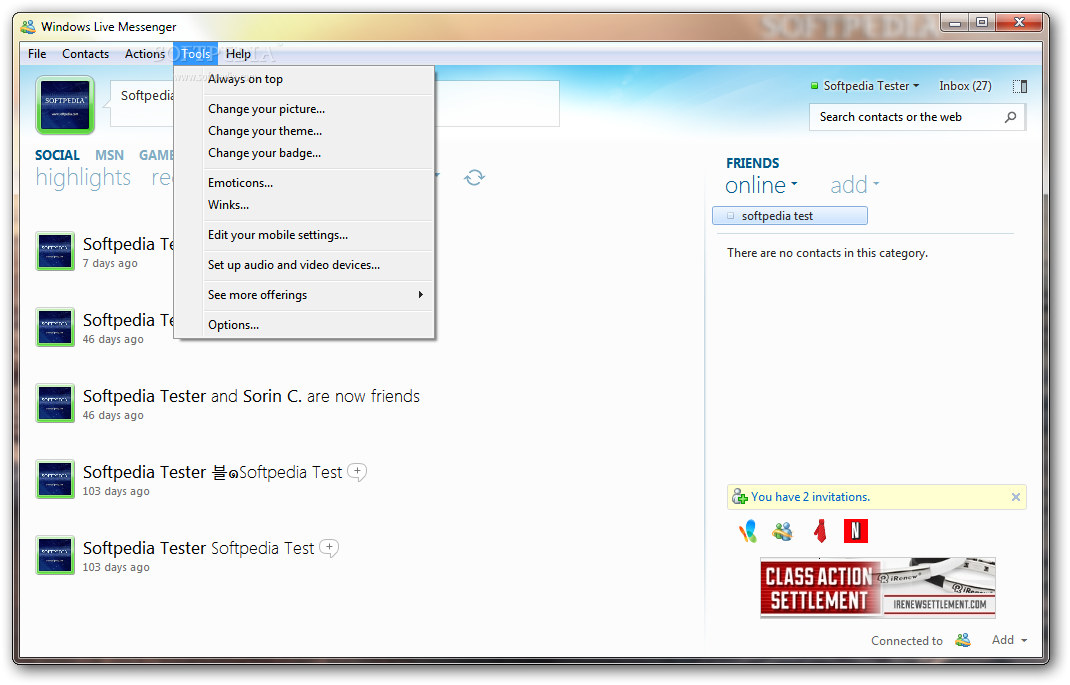
Task: Select Change your picture
Action: [x=304, y=109]
